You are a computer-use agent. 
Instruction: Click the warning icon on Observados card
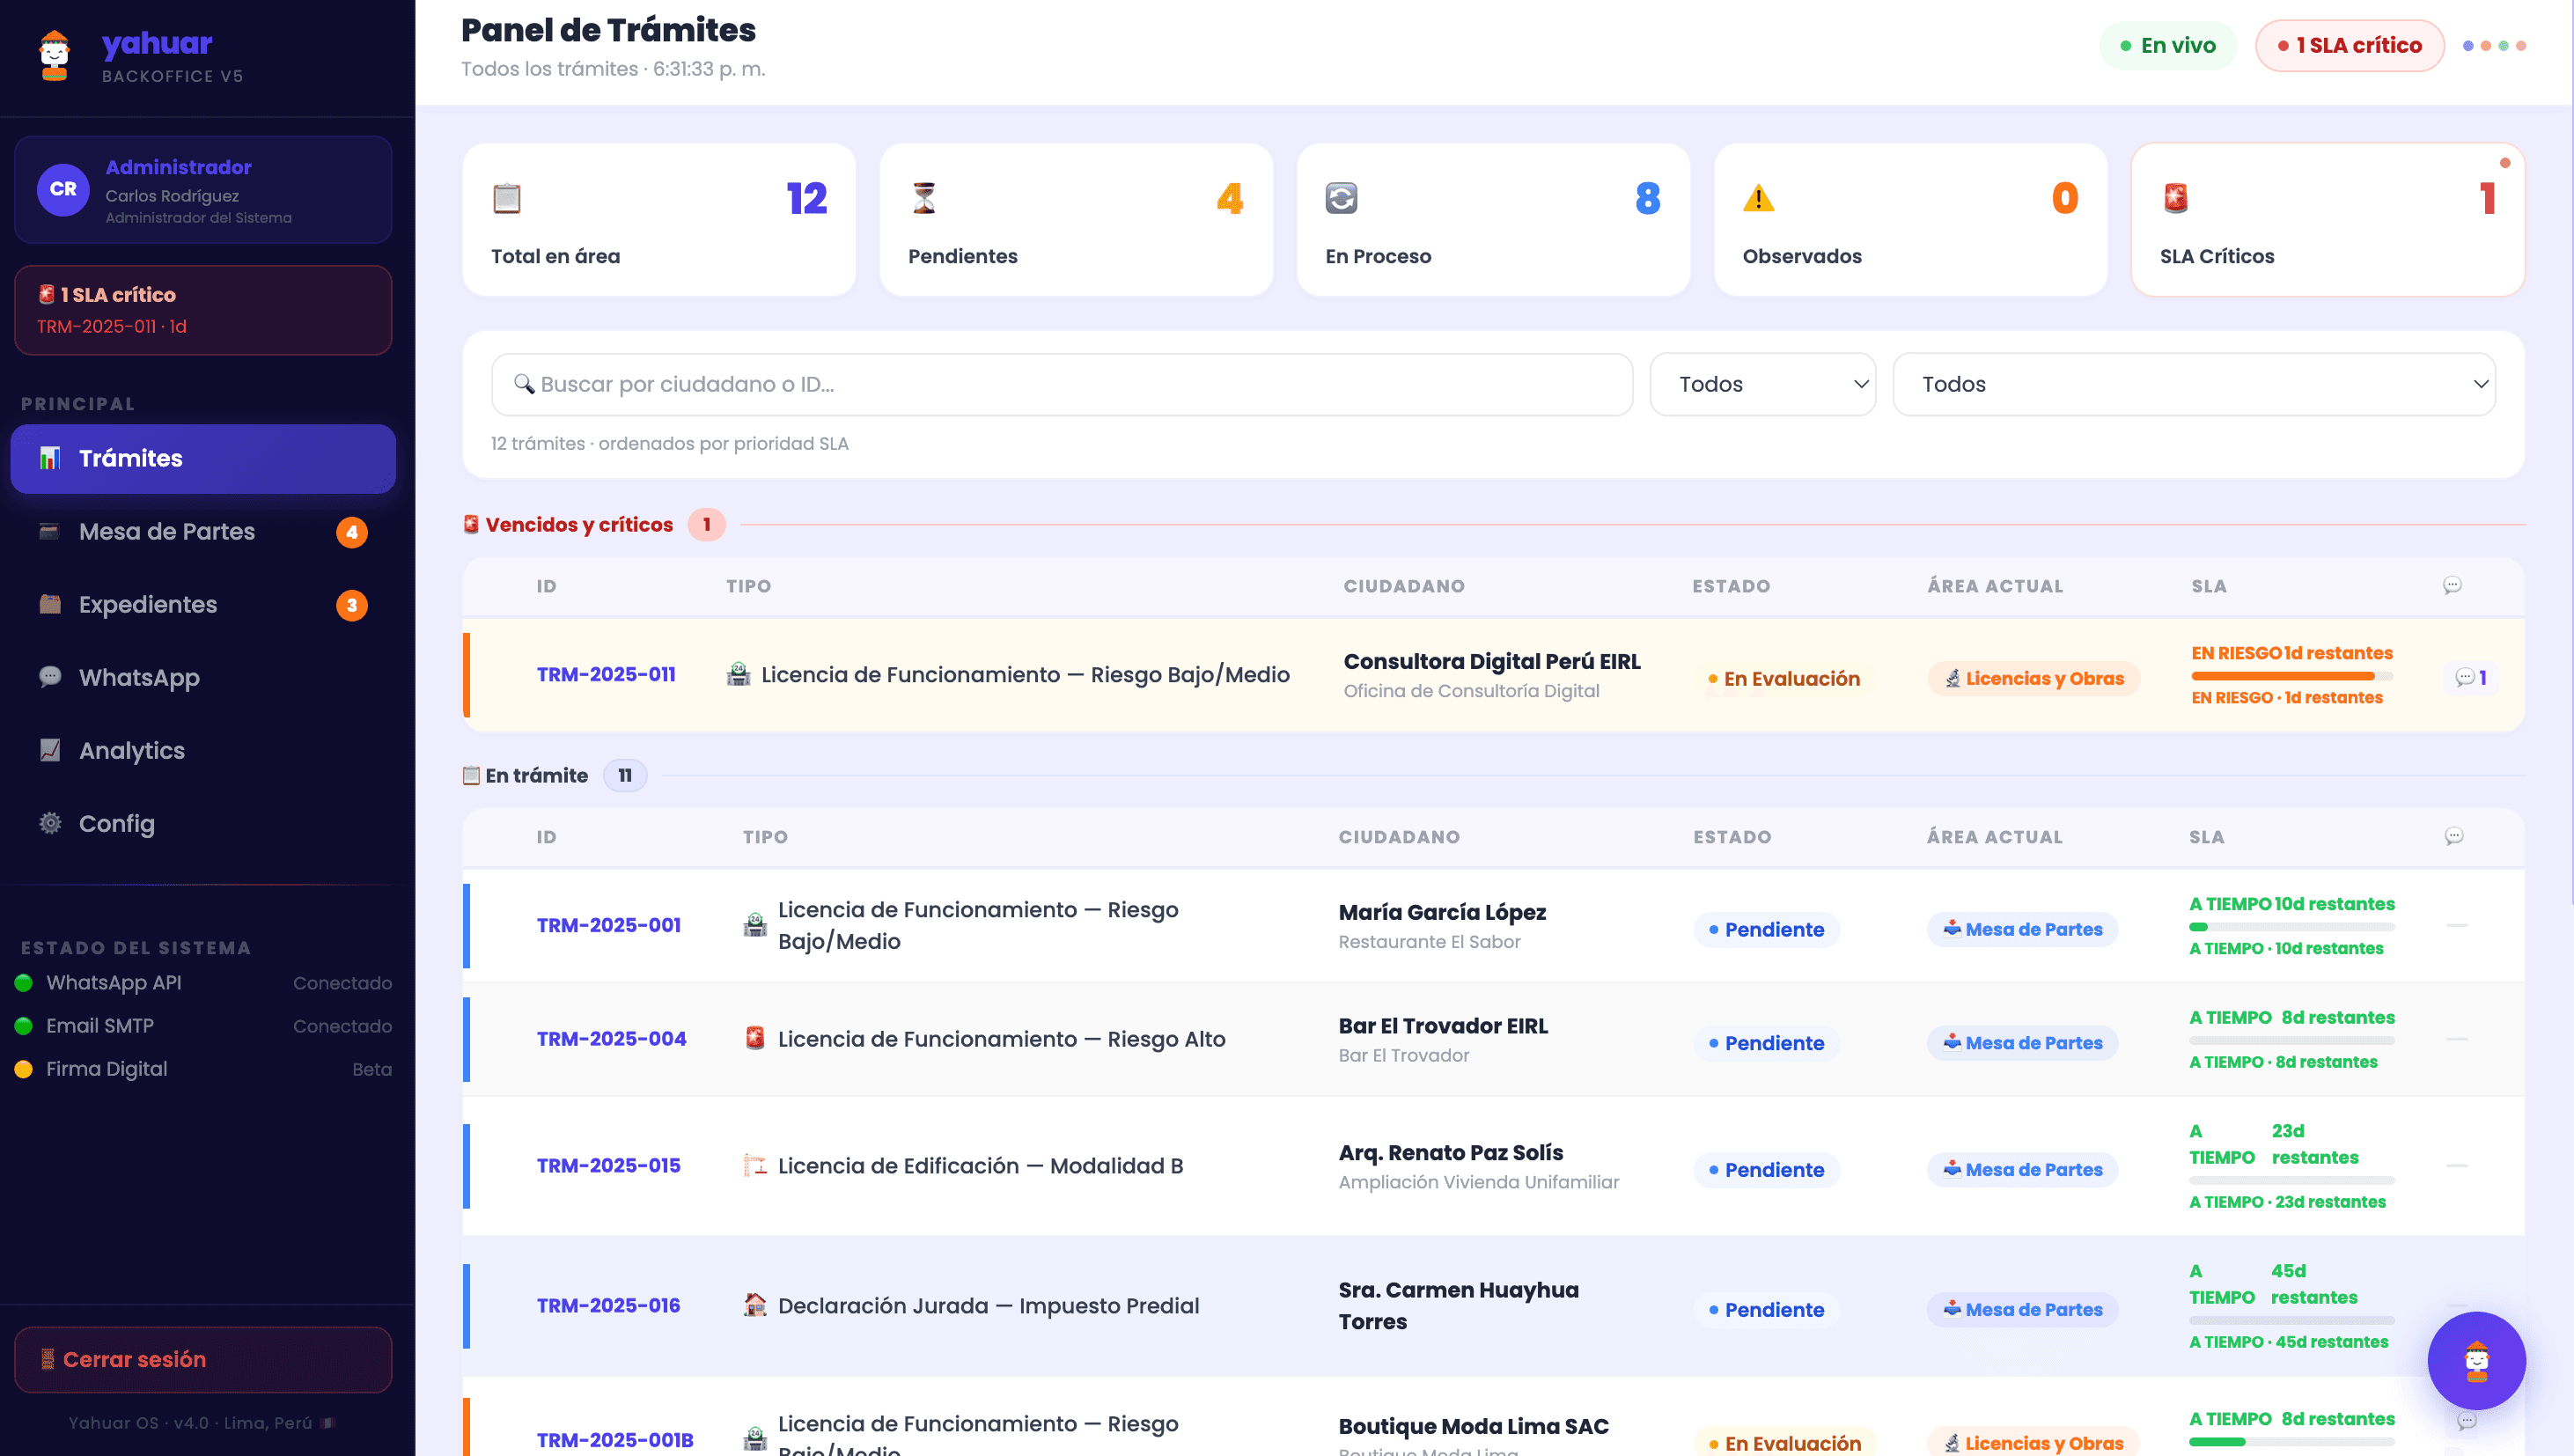coord(1758,198)
